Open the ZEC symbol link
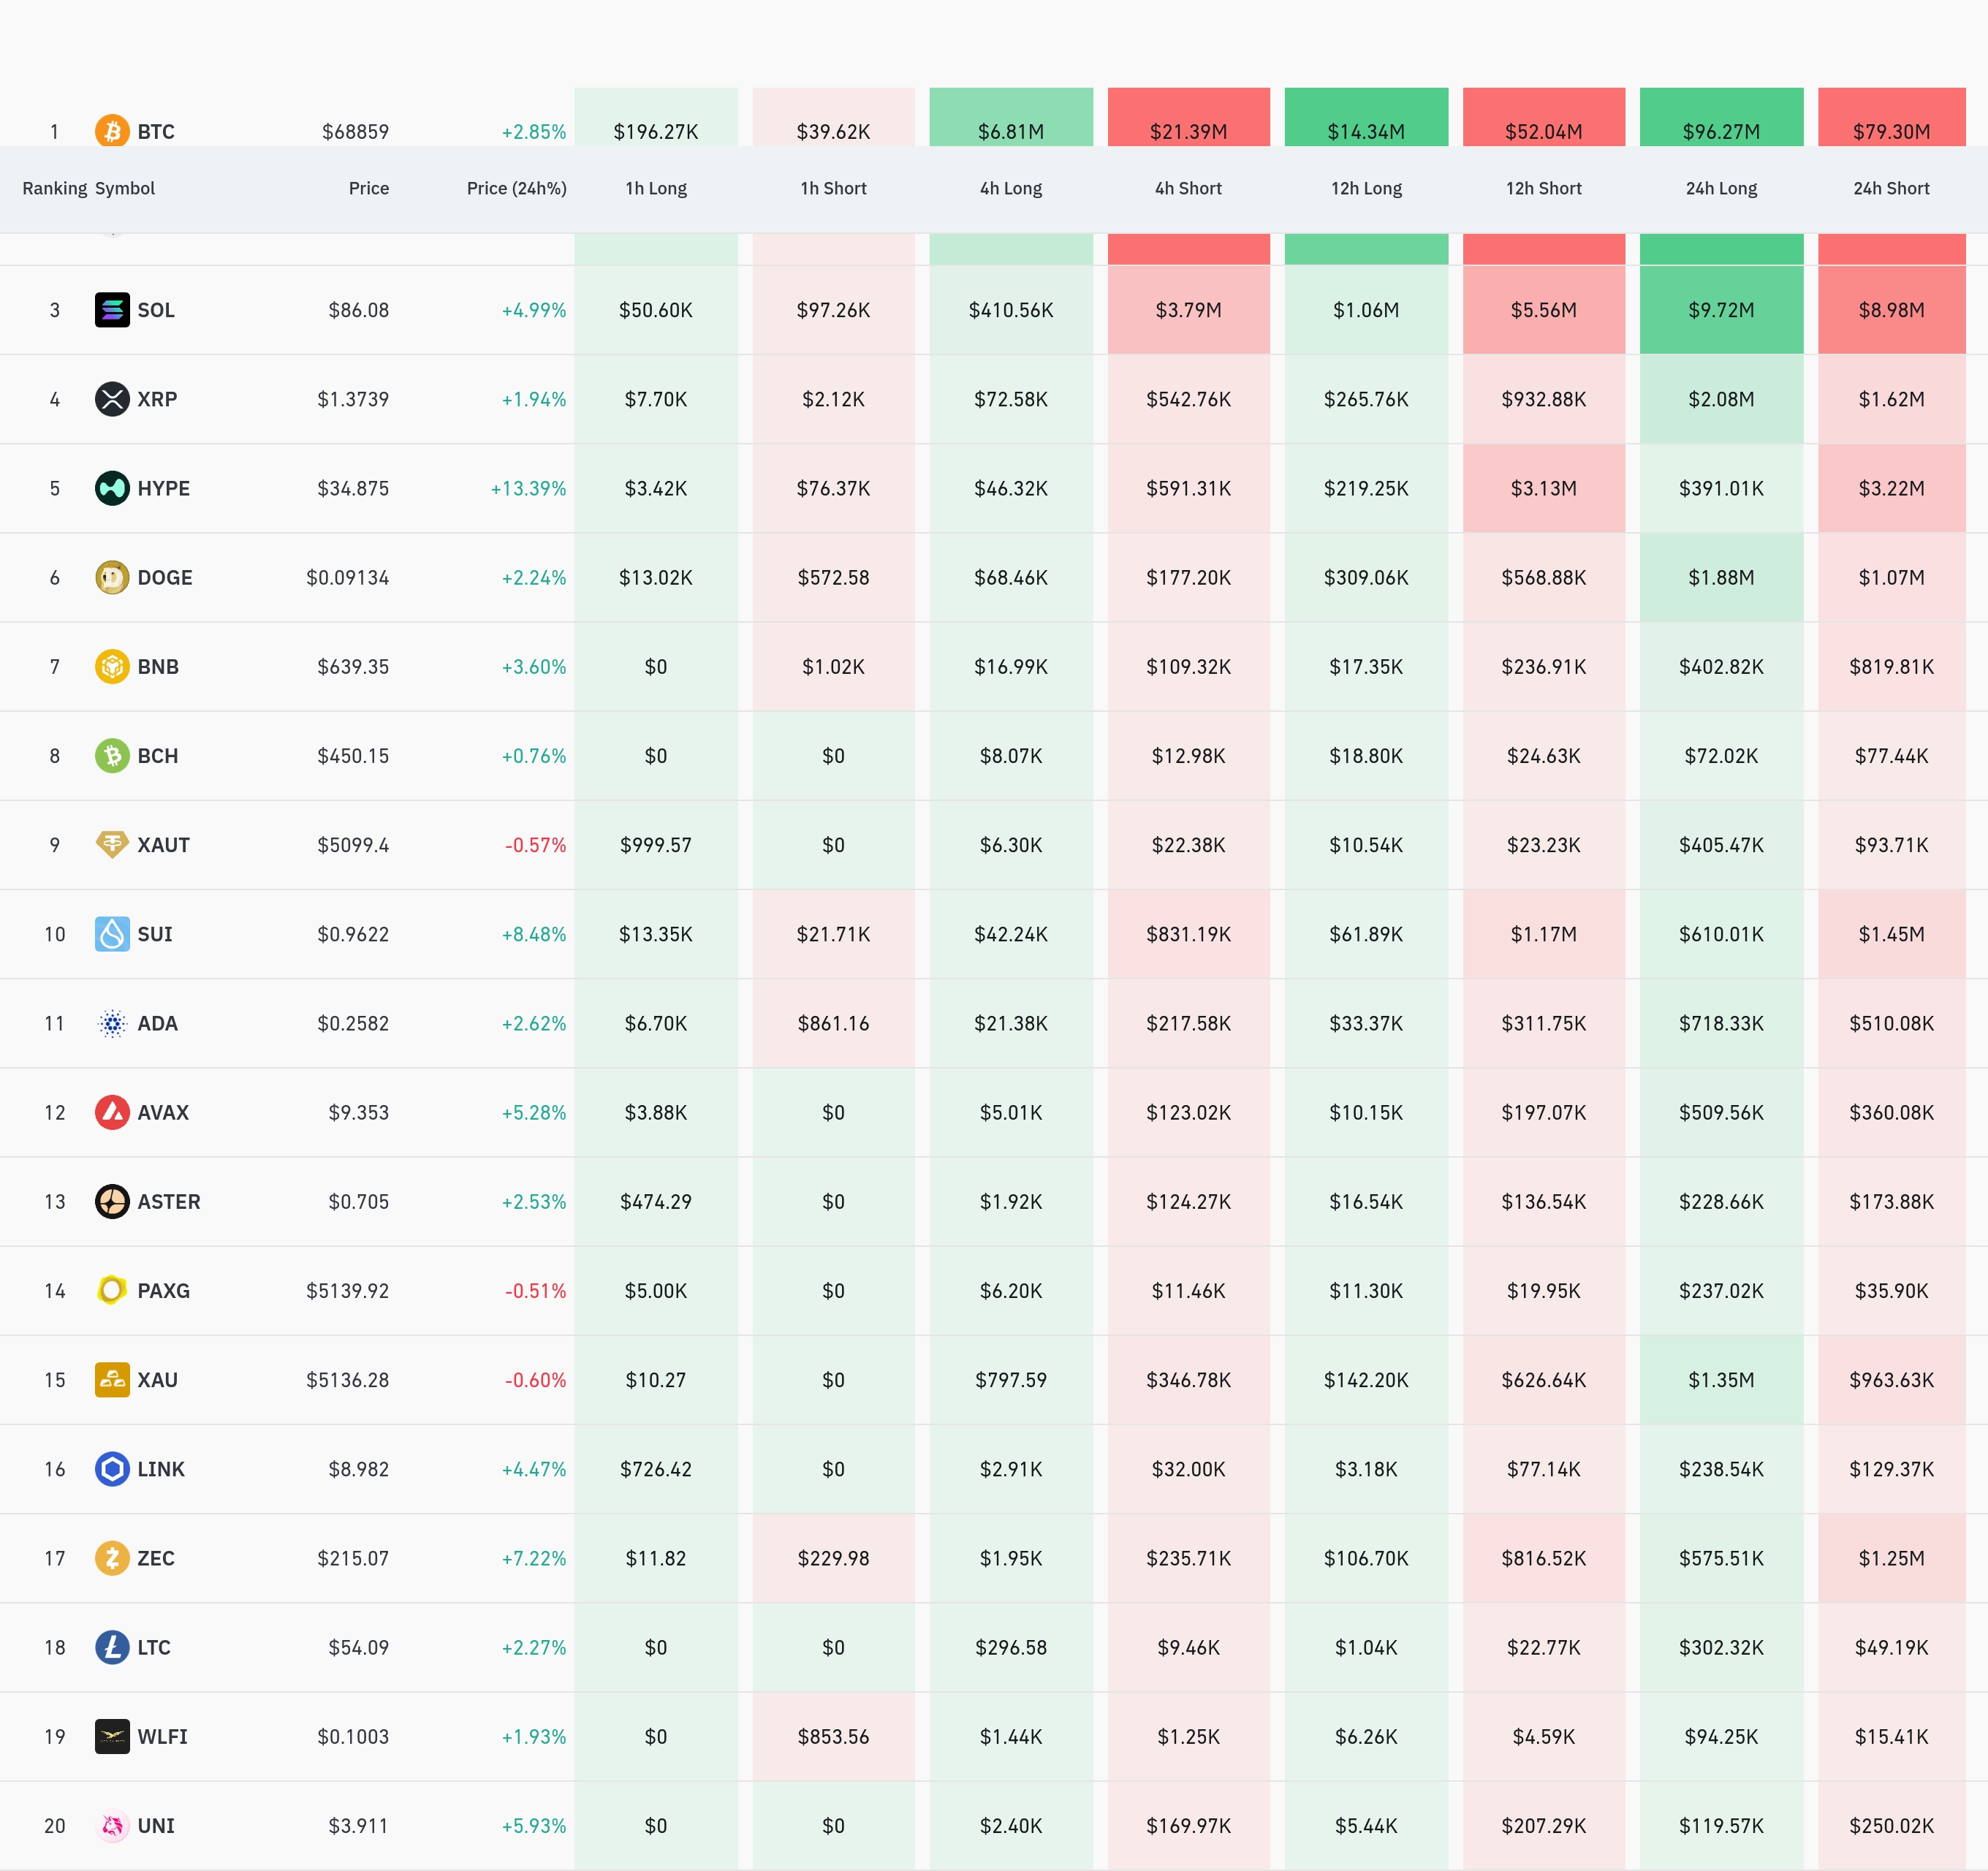Image resolution: width=1988 pixels, height=1871 pixels. click(155, 1558)
